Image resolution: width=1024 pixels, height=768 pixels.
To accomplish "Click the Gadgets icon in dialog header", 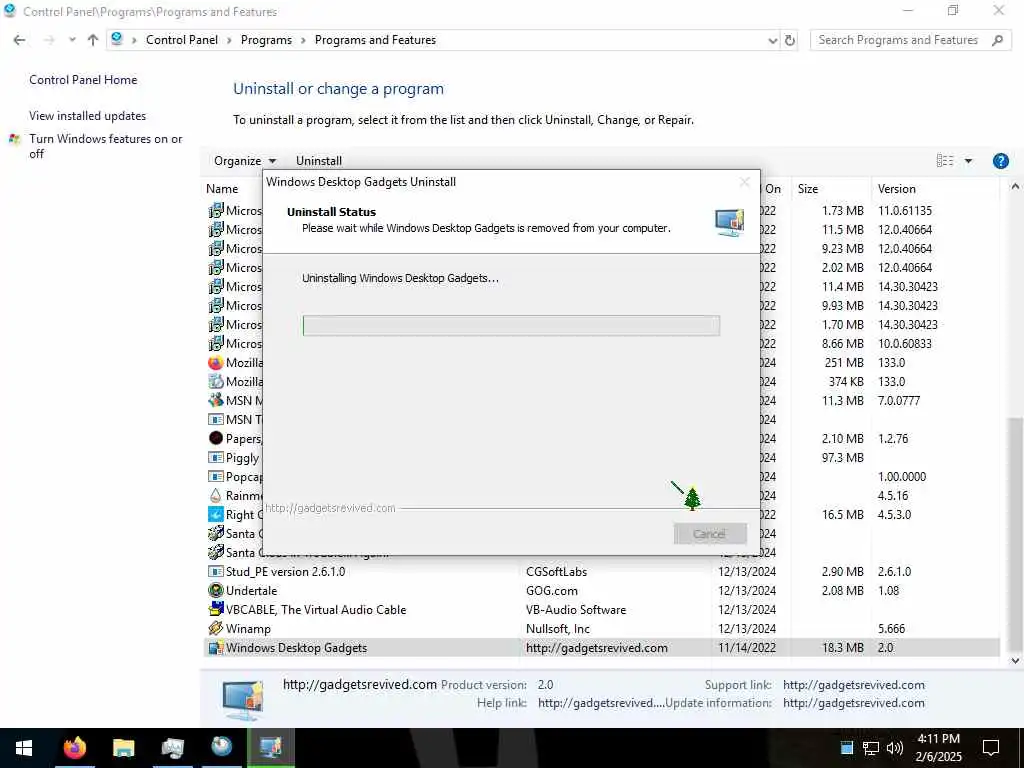I will point(729,223).
